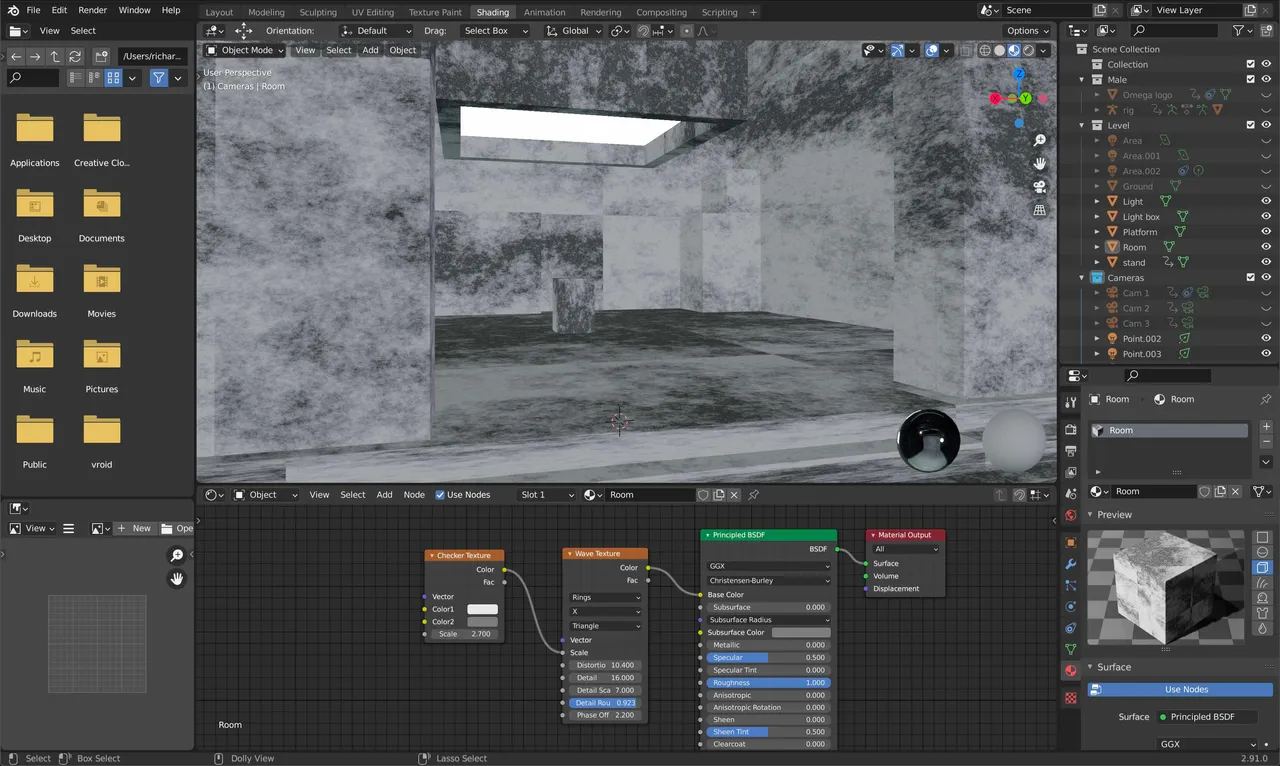Exclude the Cameras collection via checkbox
1280x766 pixels.
[1250, 277]
